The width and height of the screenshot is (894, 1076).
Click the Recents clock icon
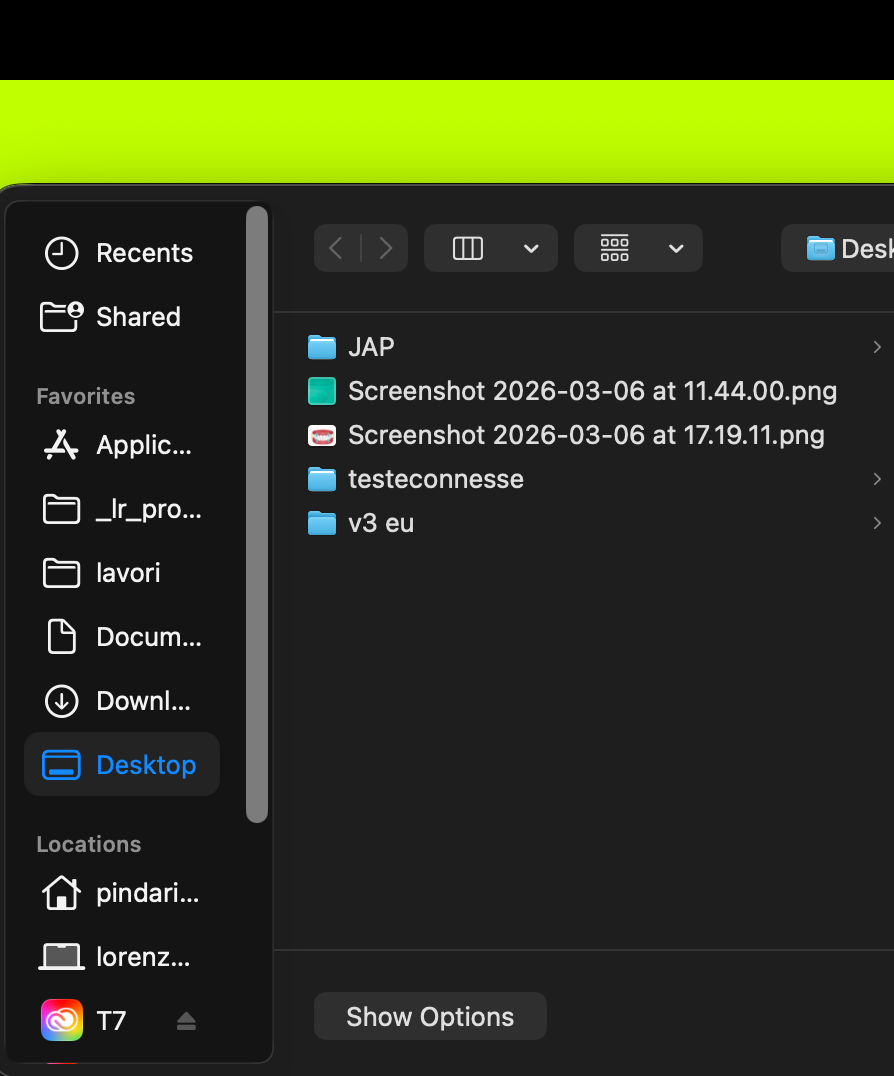pos(61,253)
